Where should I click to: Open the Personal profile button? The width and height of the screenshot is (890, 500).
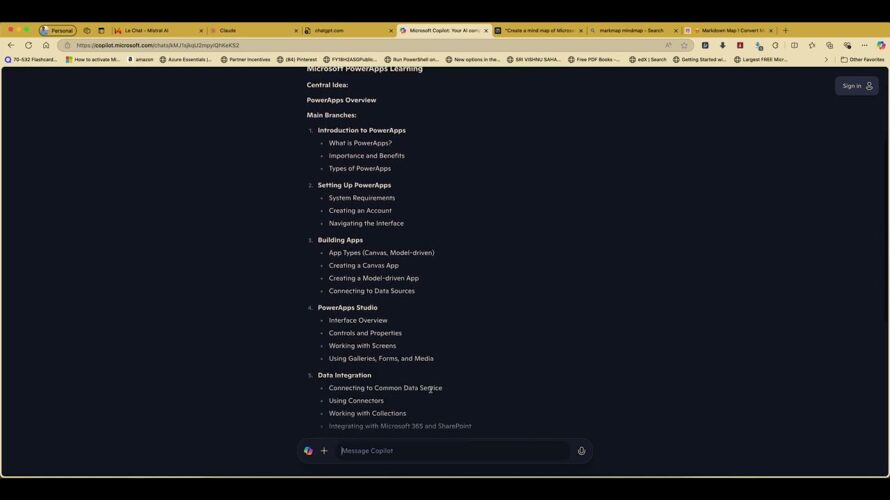(x=57, y=31)
